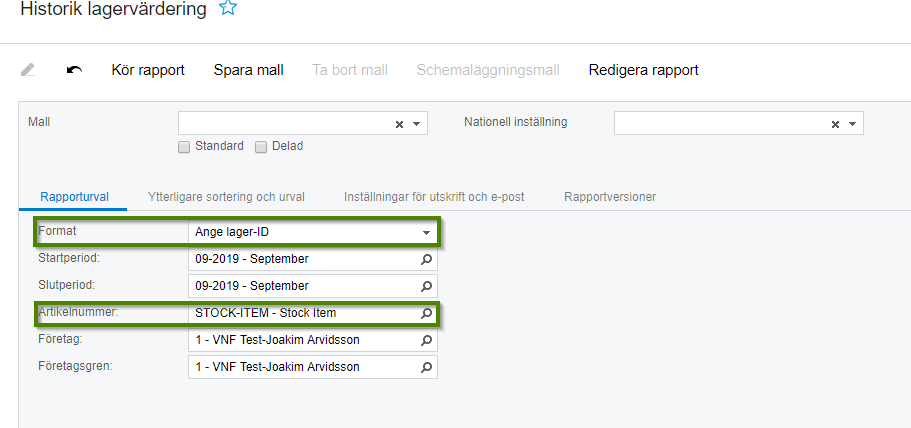Click into the Artikelnummer STOCK-ITEM field
The height and width of the screenshot is (428, 911).
[x=304, y=313]
